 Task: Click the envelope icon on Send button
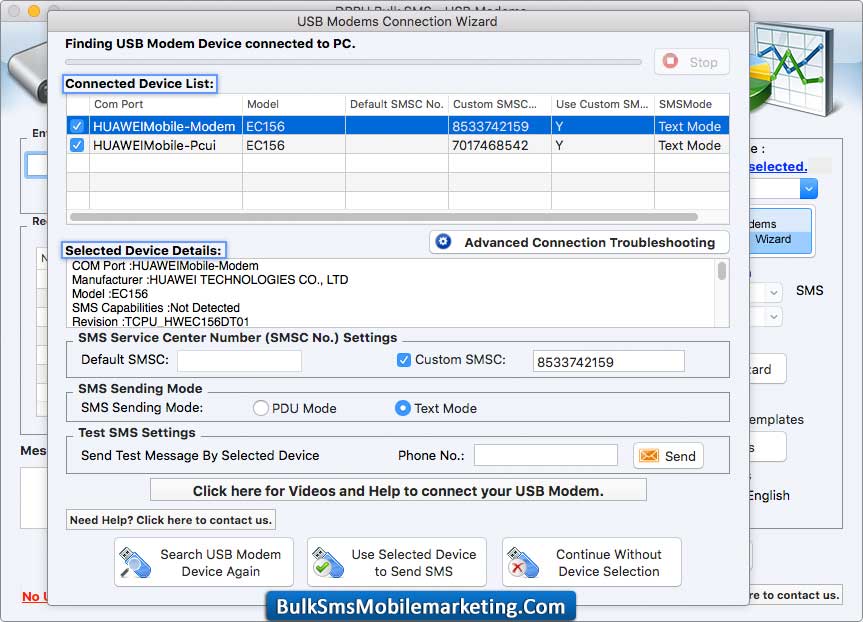(x=649, y=456)
